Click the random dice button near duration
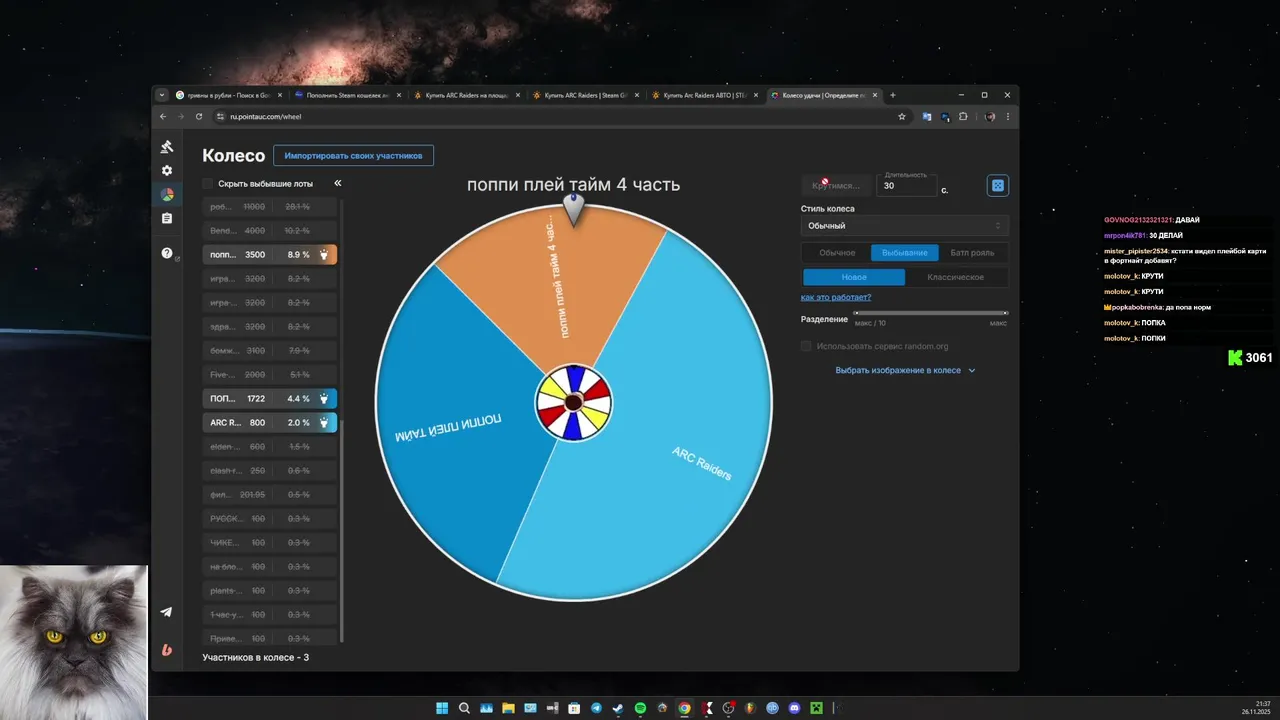 [x=997, y=186]
